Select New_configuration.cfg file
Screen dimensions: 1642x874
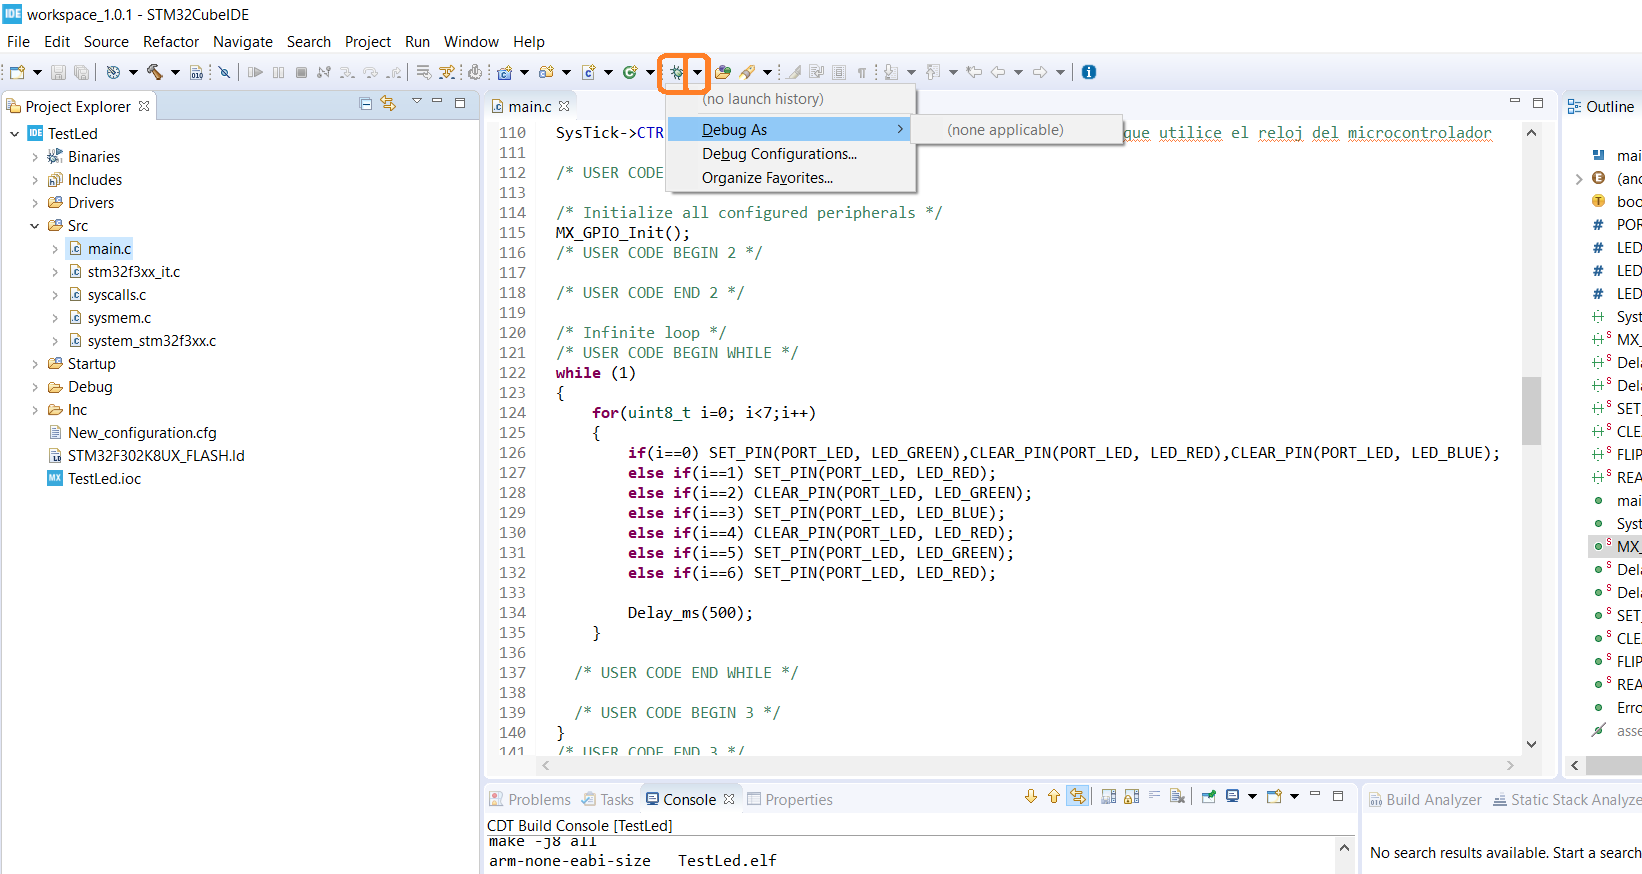click(x=142, y=433)
